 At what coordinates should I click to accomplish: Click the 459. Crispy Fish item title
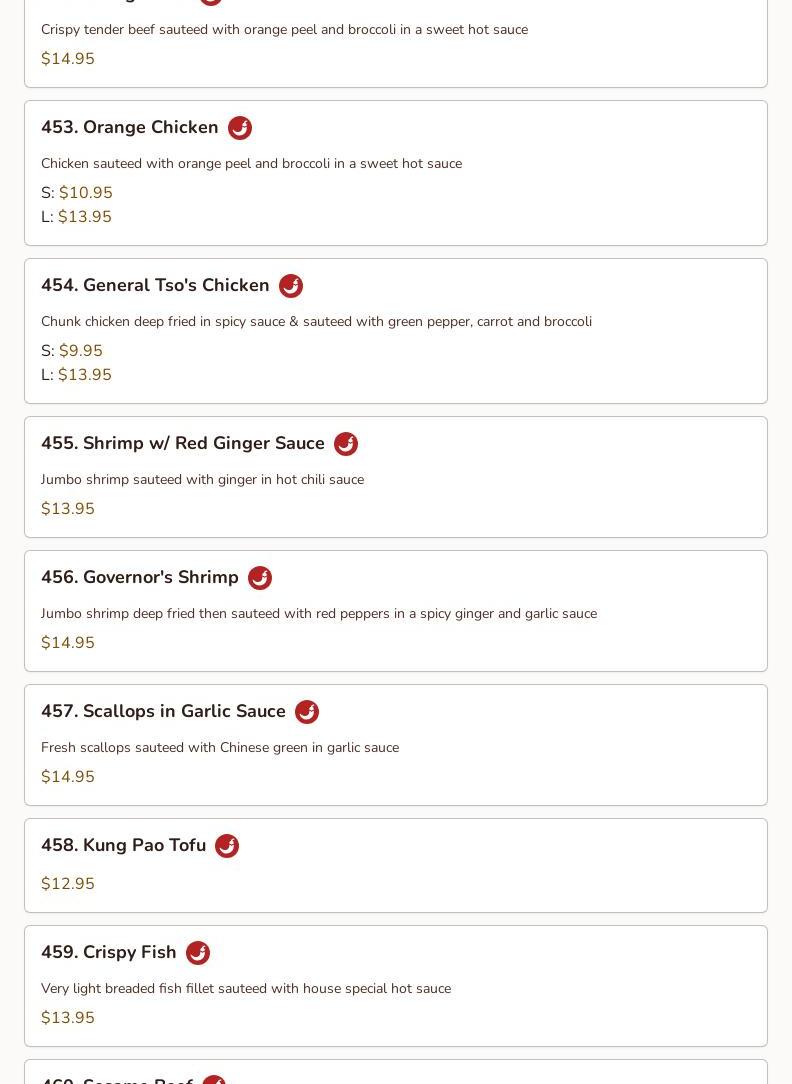(x=109, y=952)
